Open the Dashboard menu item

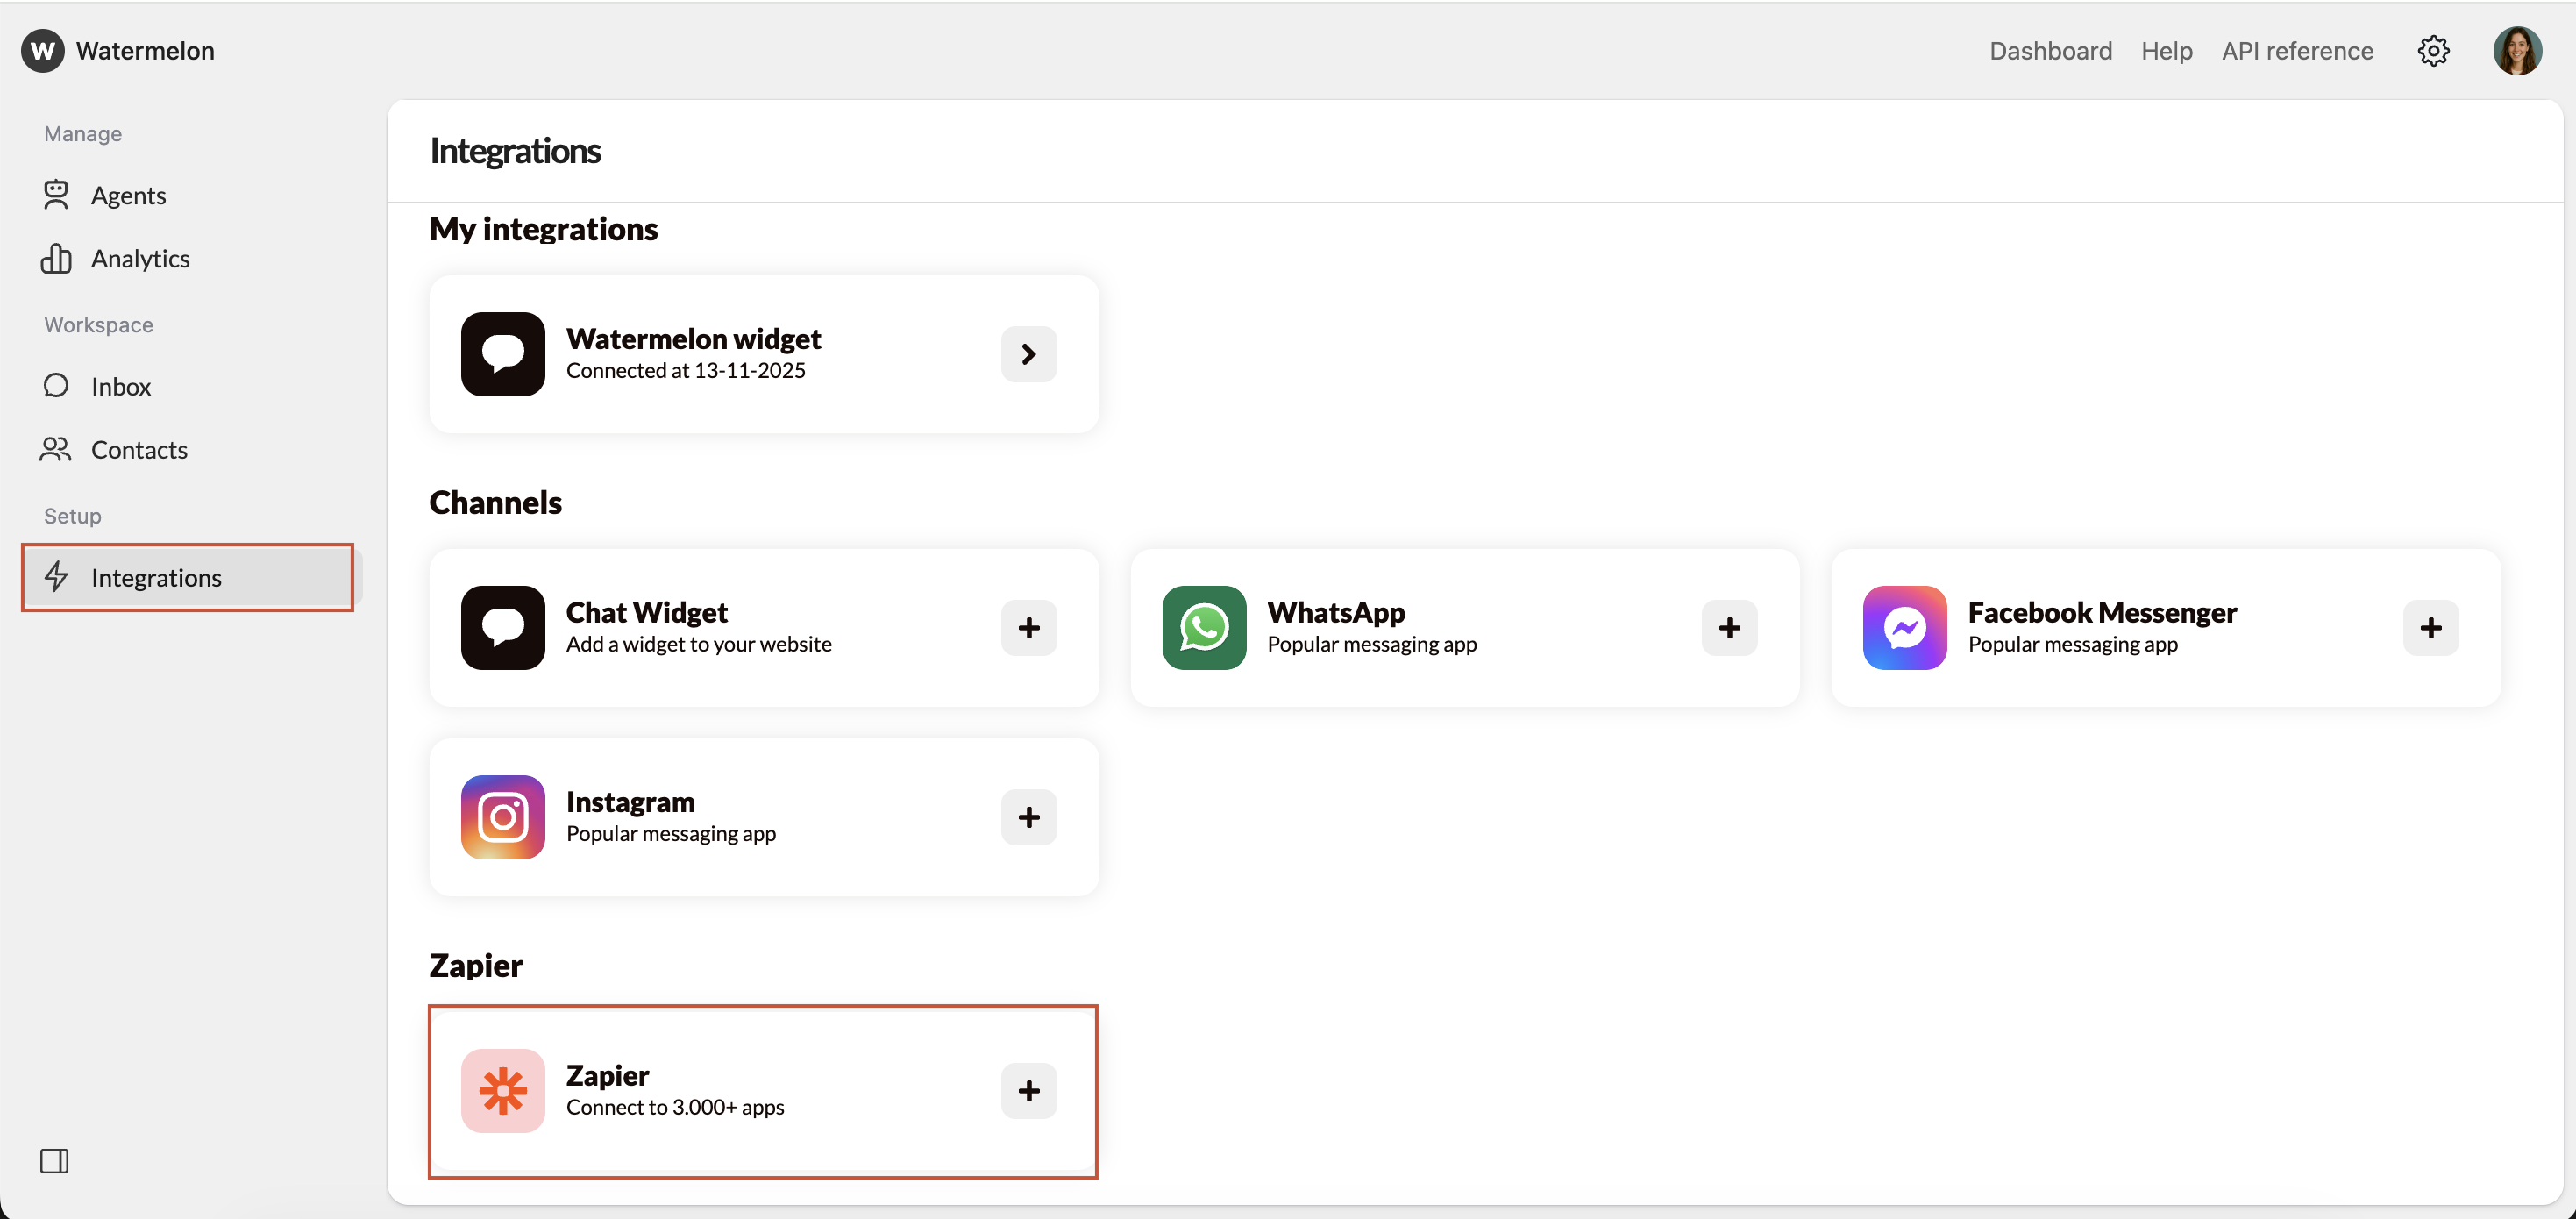click(2050, 51)
